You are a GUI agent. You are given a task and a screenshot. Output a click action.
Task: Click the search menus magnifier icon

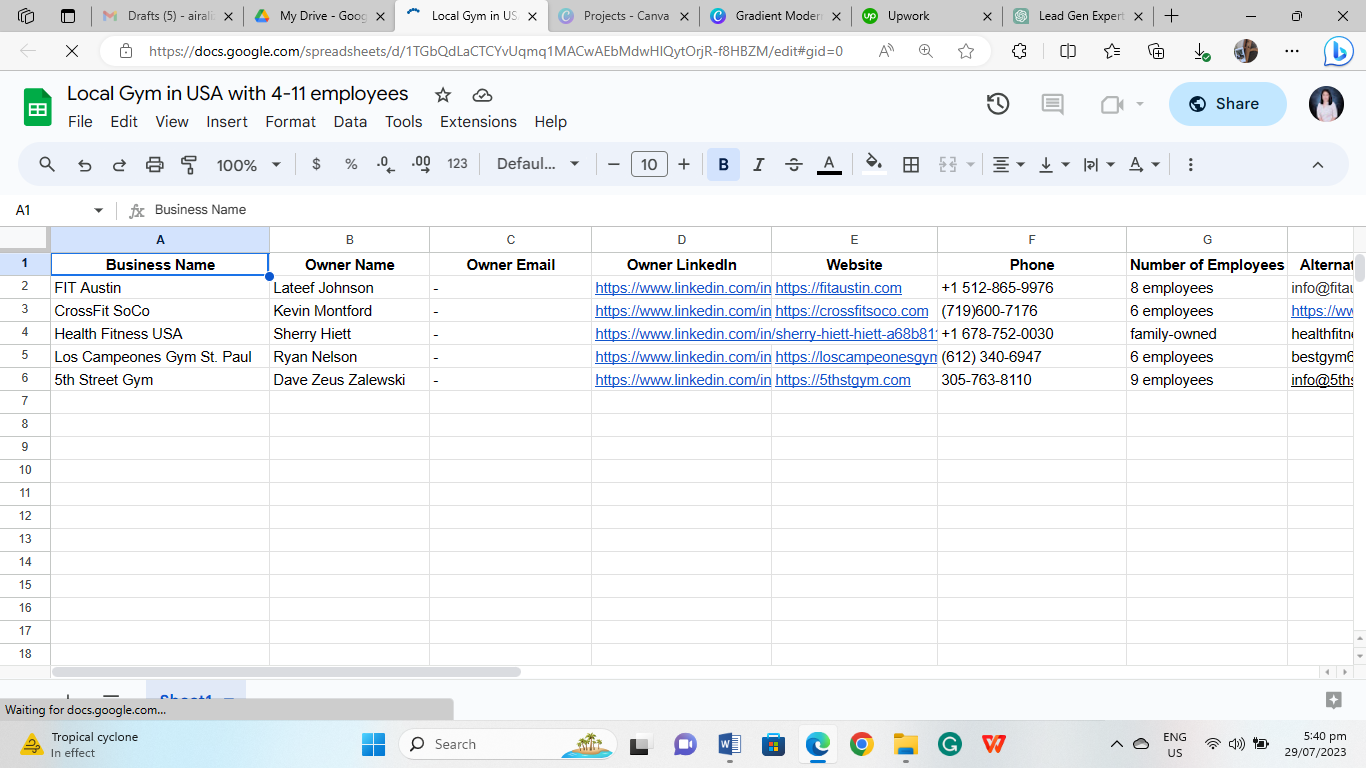click(x=47, y=165)
